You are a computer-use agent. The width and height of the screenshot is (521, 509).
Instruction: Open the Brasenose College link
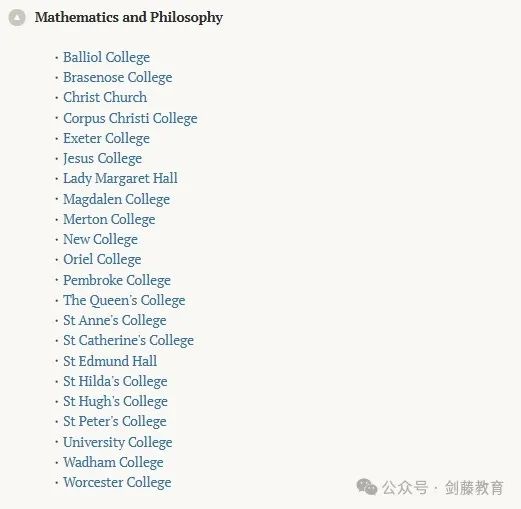pos(118,77)
